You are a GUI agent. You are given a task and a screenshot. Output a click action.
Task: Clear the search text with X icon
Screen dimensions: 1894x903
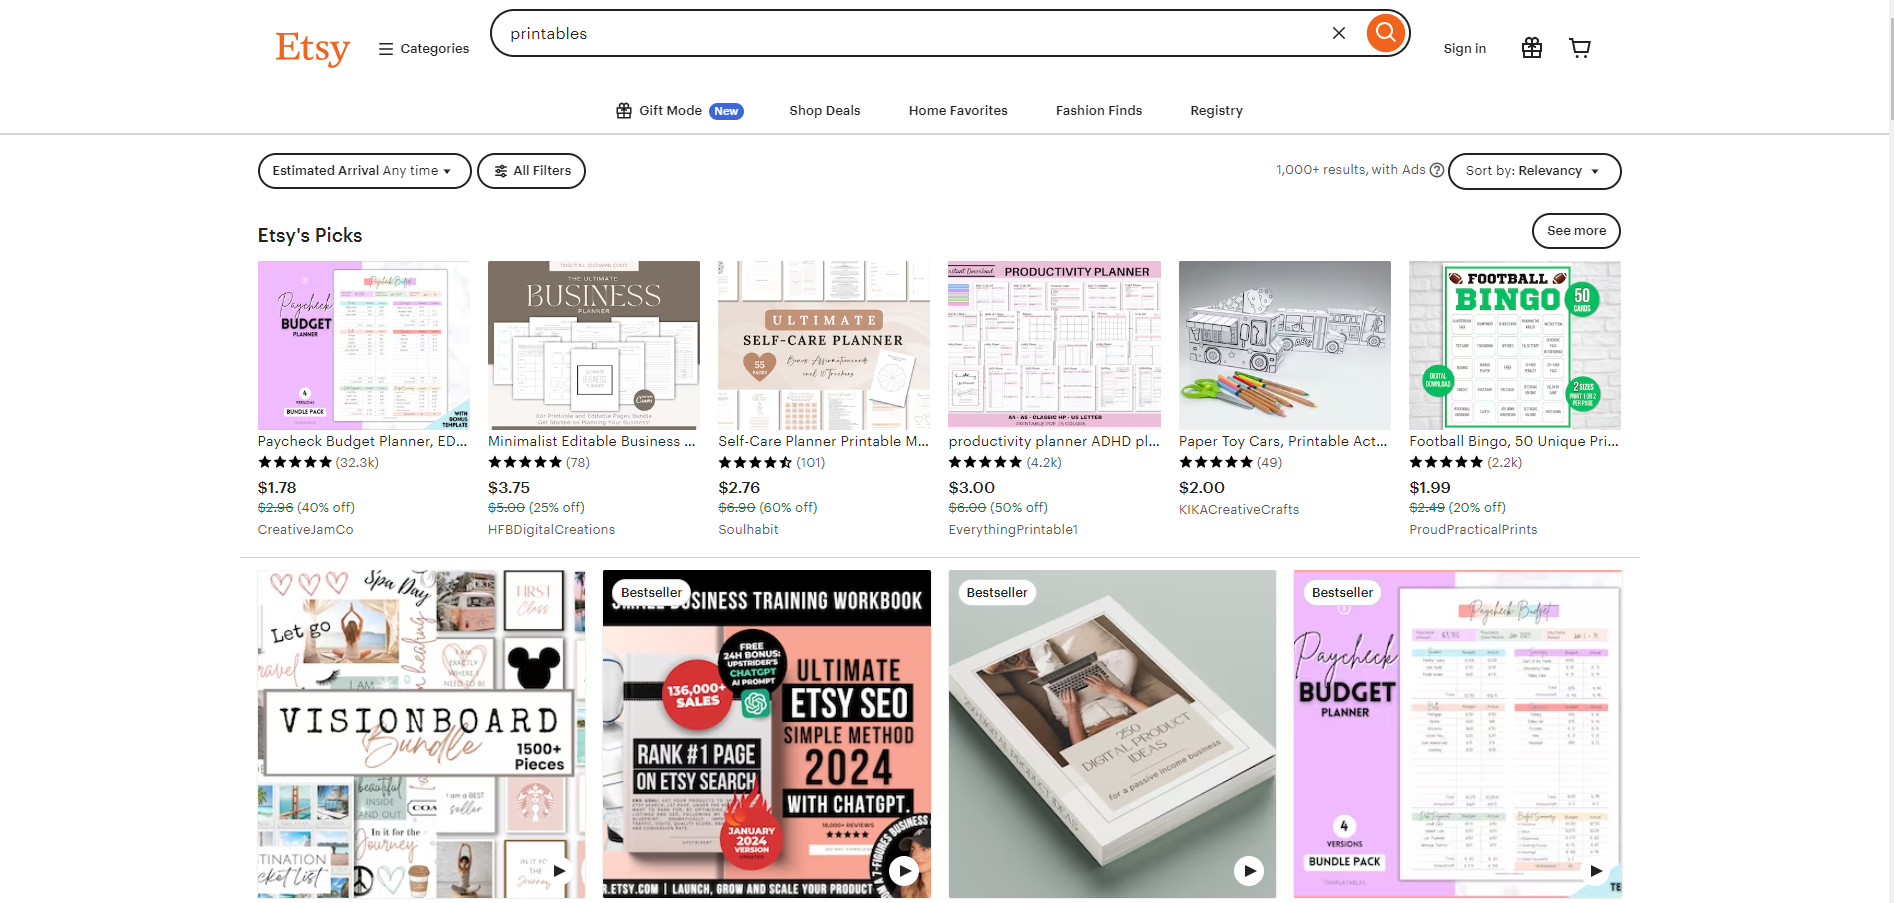point(1338,33)
